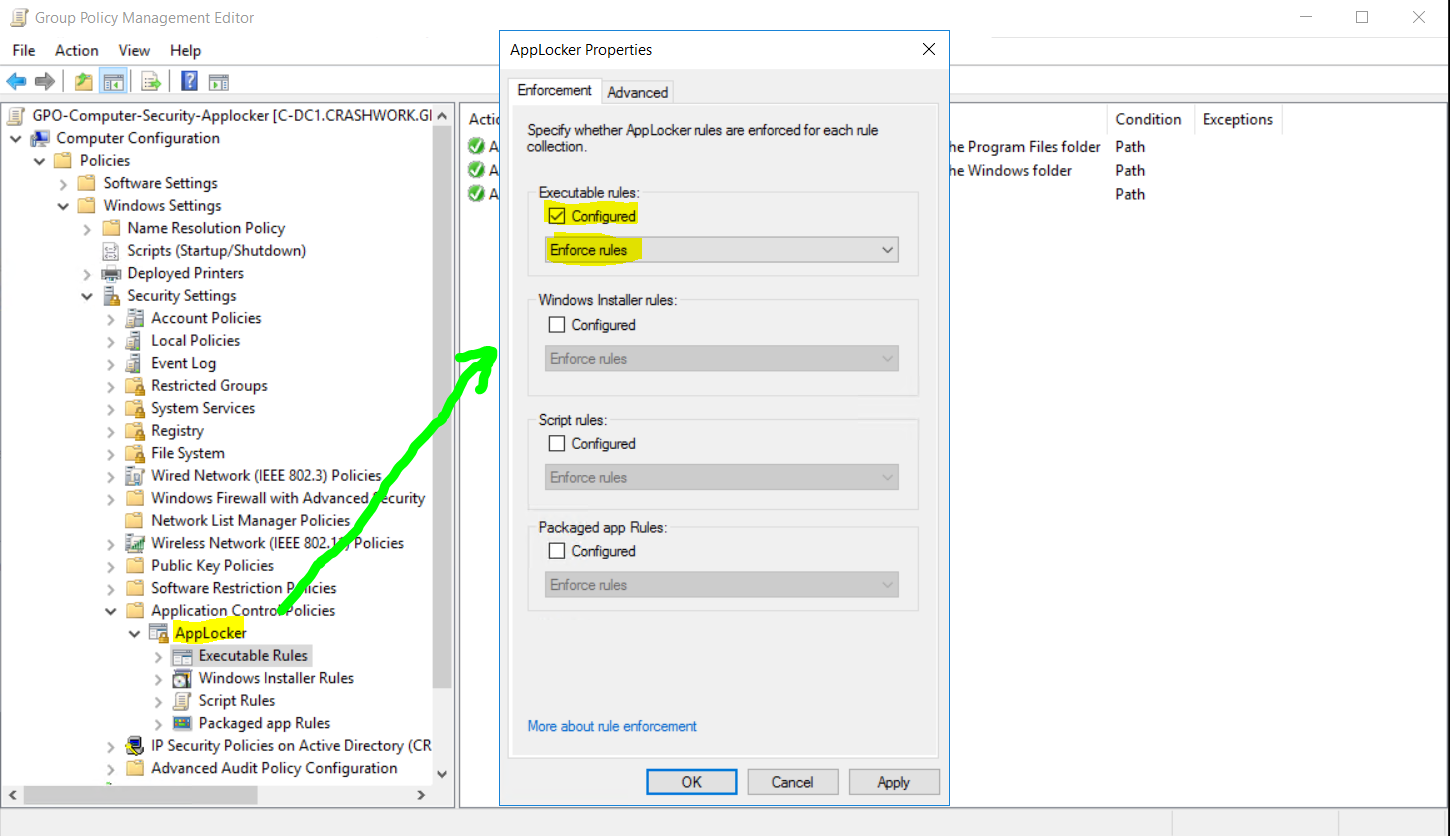Click the Script Rules icon
Viewport: 1450px width, 836px height.
182,701
